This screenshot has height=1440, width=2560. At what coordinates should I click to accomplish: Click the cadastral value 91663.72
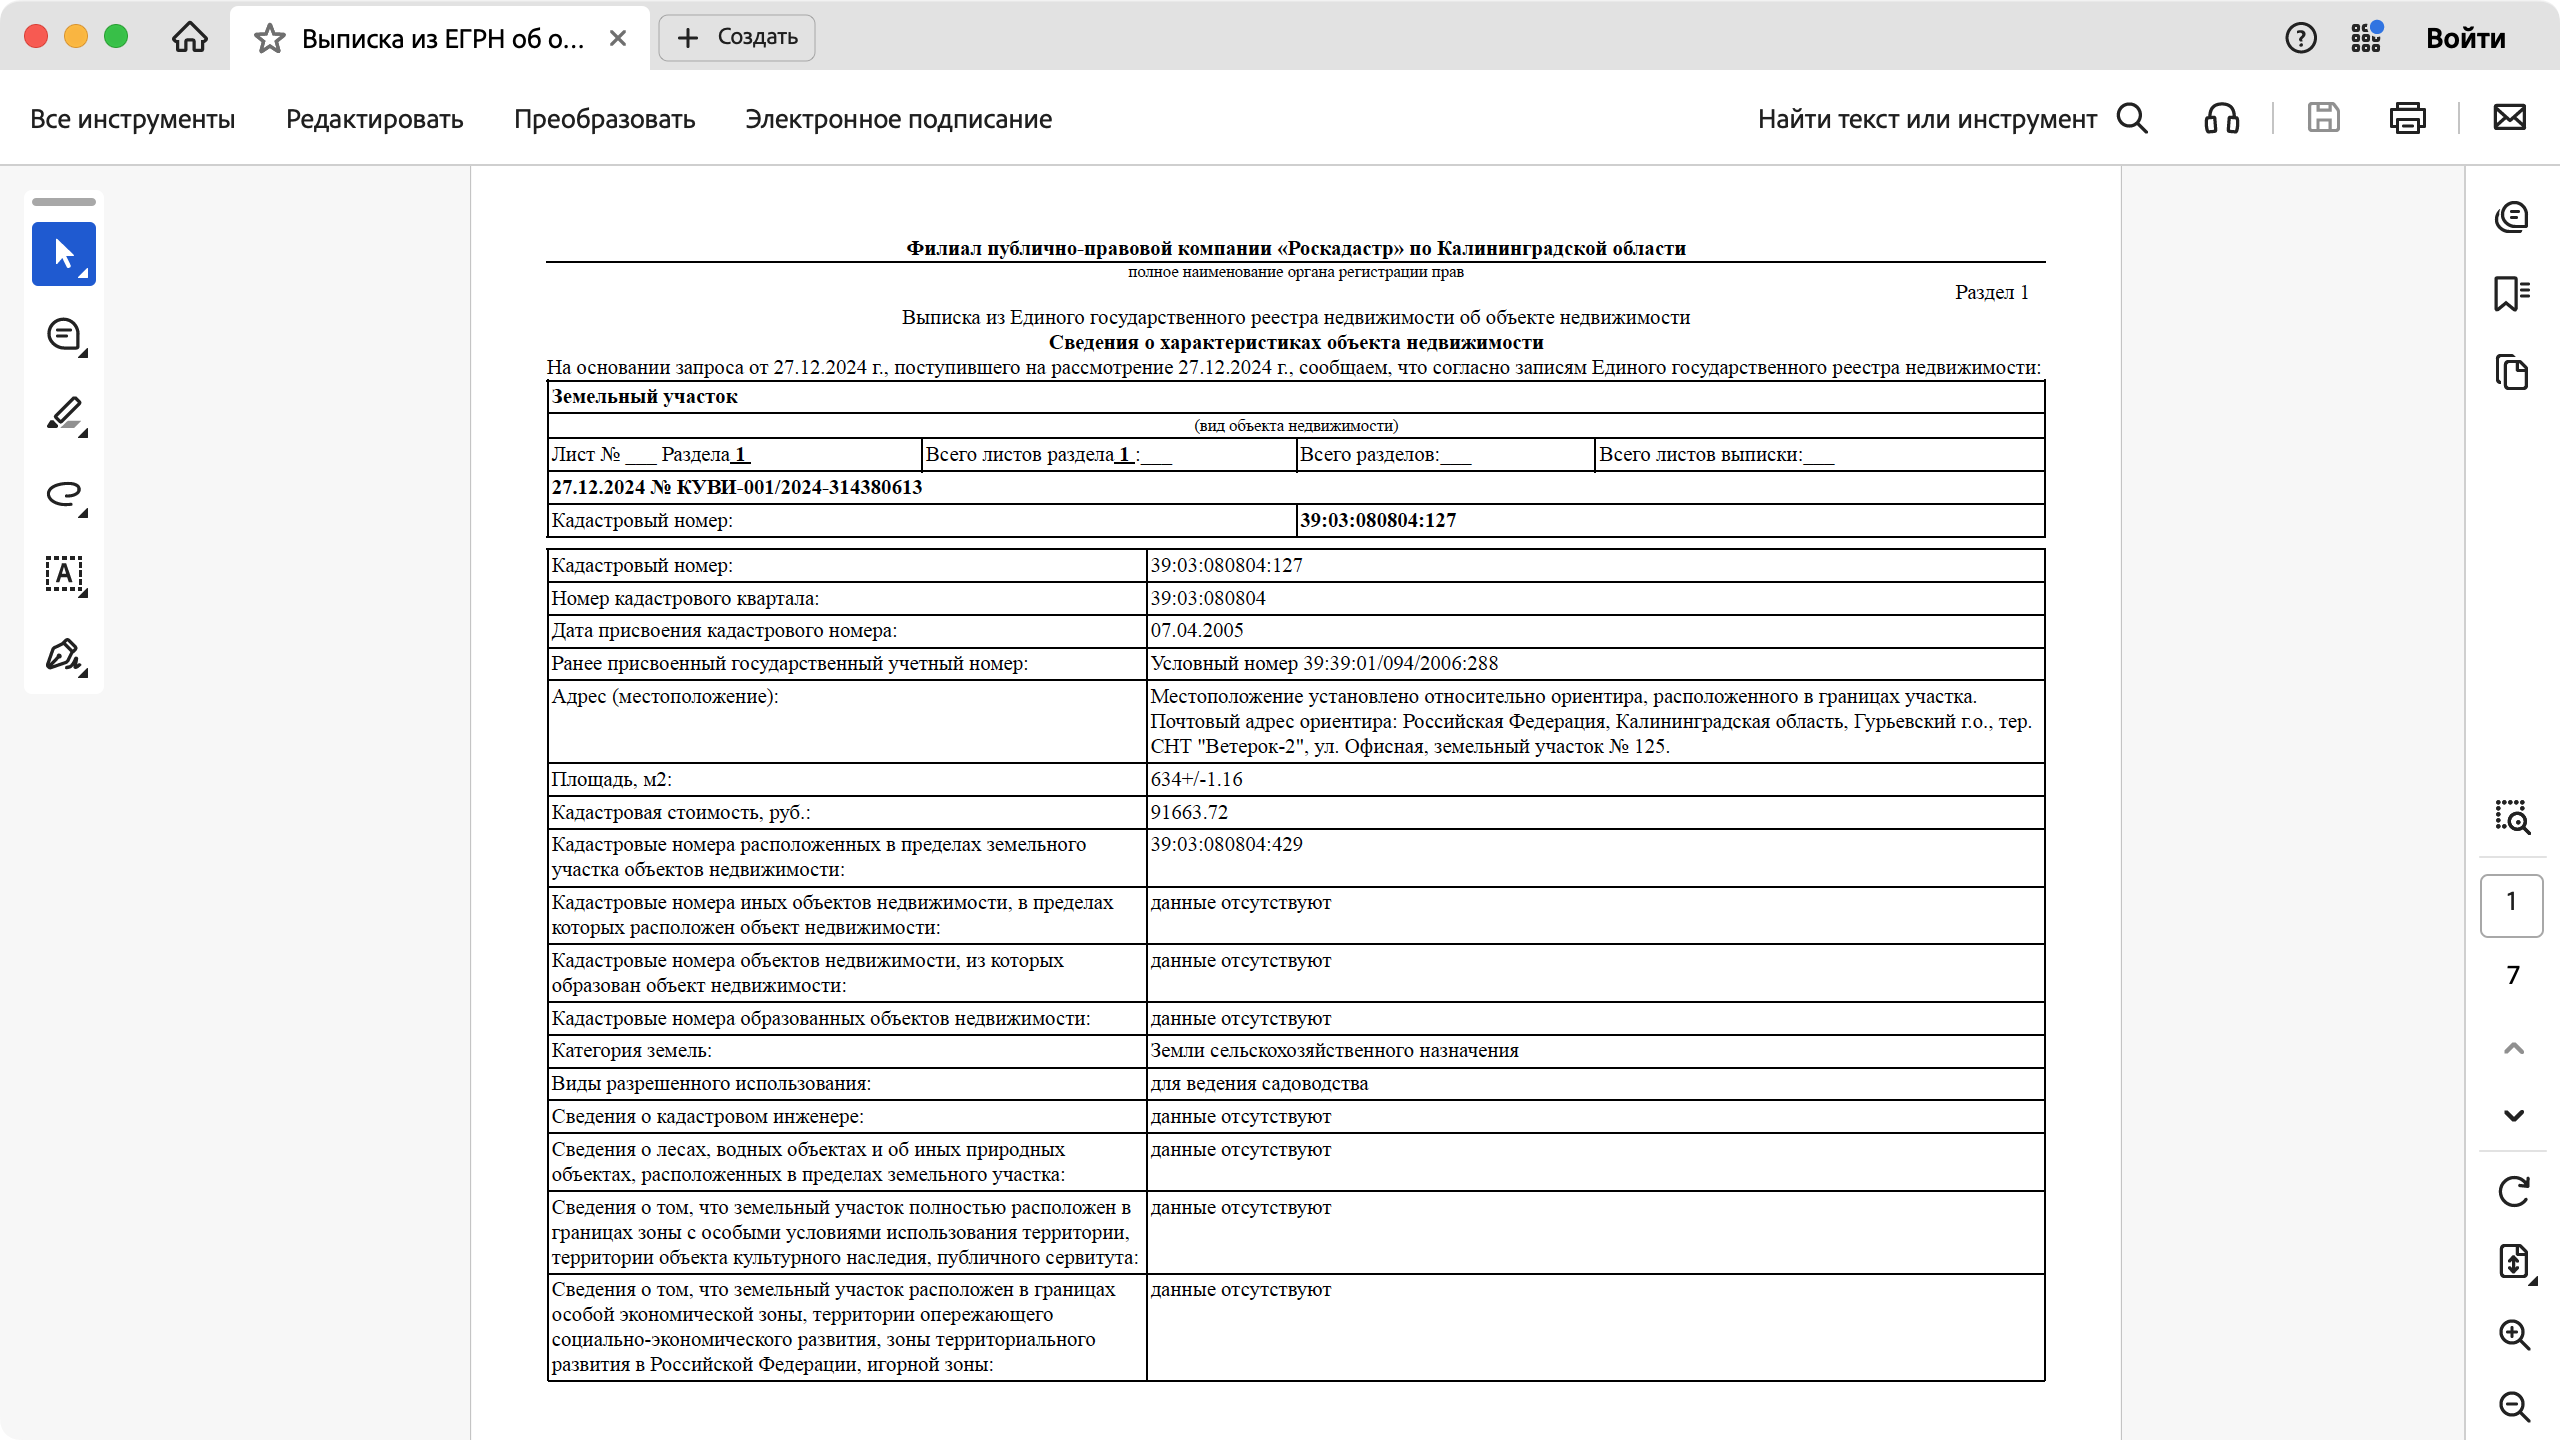point(1189,812)
